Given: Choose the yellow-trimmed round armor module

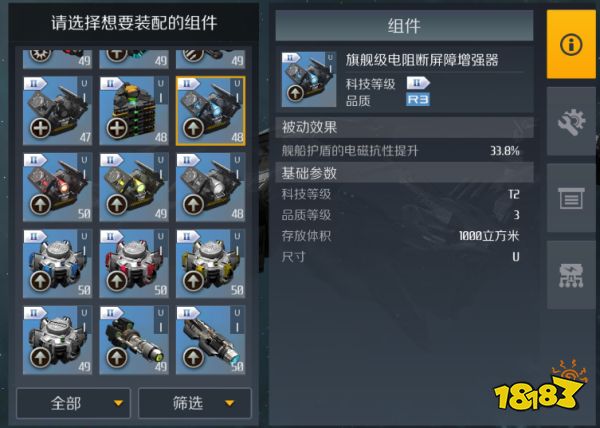Looking at the screenshot, I should [210, 264].
